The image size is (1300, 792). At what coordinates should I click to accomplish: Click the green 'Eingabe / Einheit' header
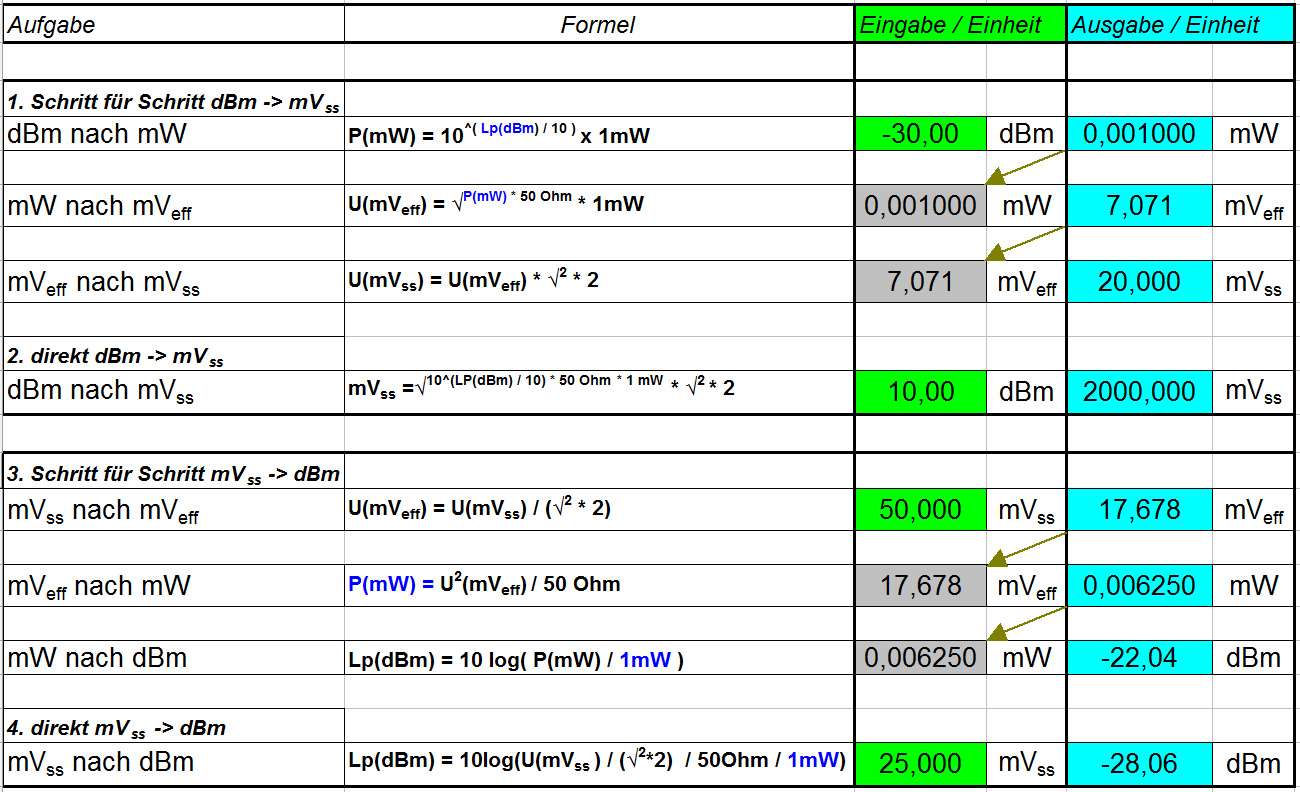tap(960, 25)
